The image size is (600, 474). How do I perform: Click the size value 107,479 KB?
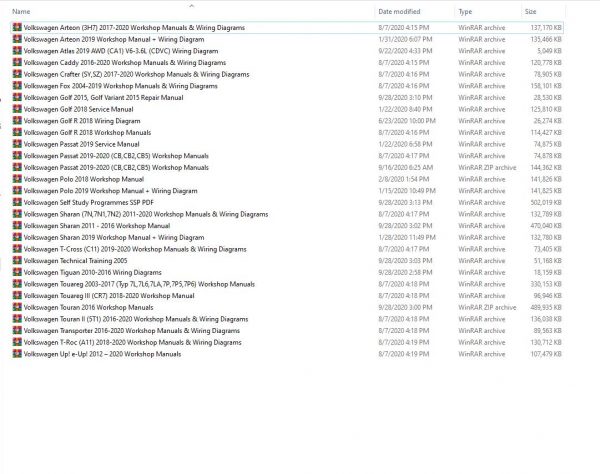546,354
